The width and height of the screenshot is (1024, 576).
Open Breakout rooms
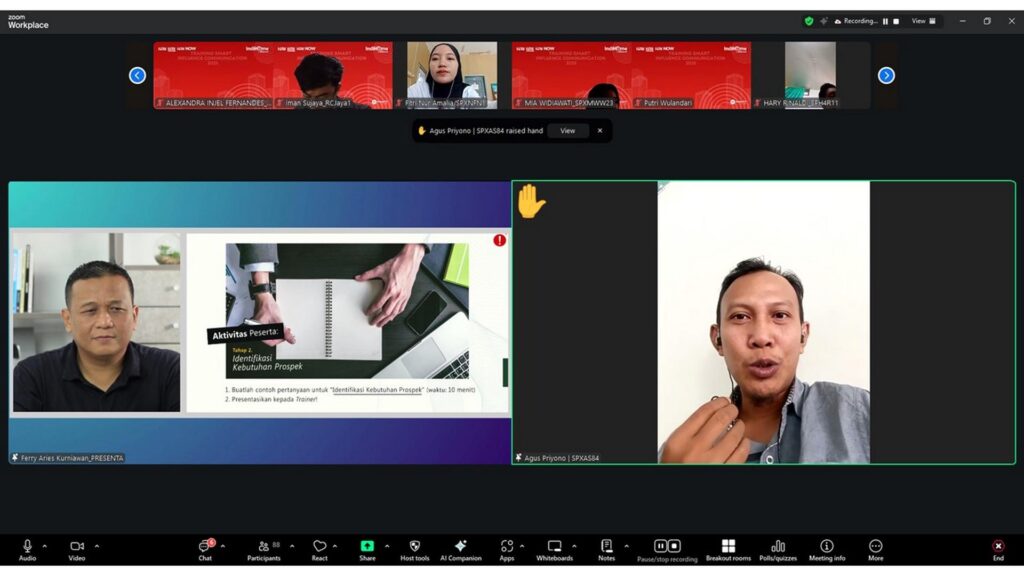point(728,550)
